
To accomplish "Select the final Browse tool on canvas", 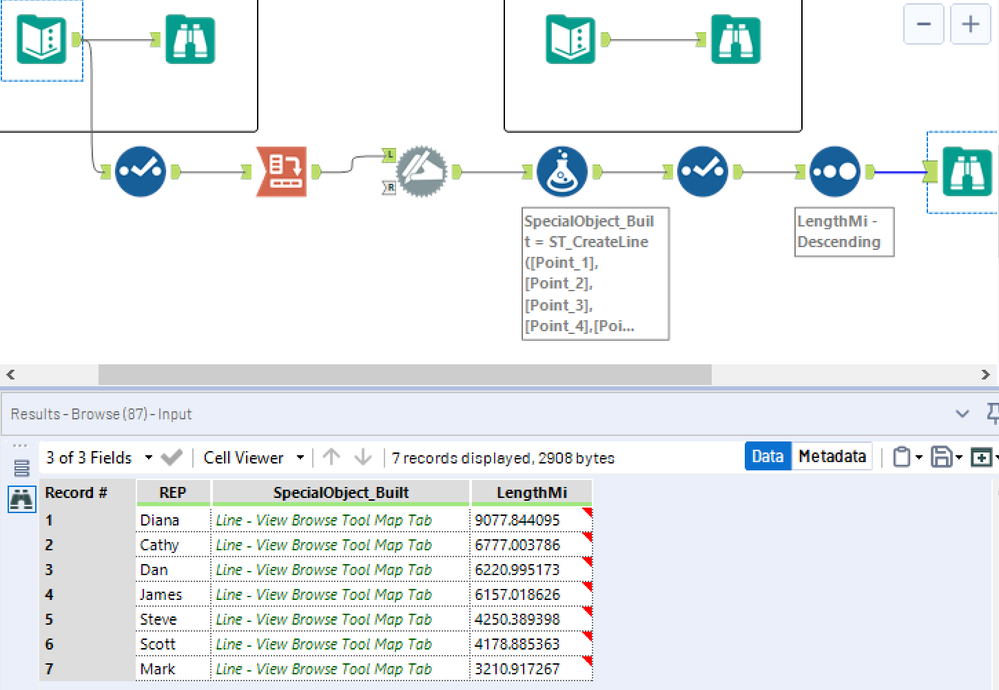I will coord(967,171).
